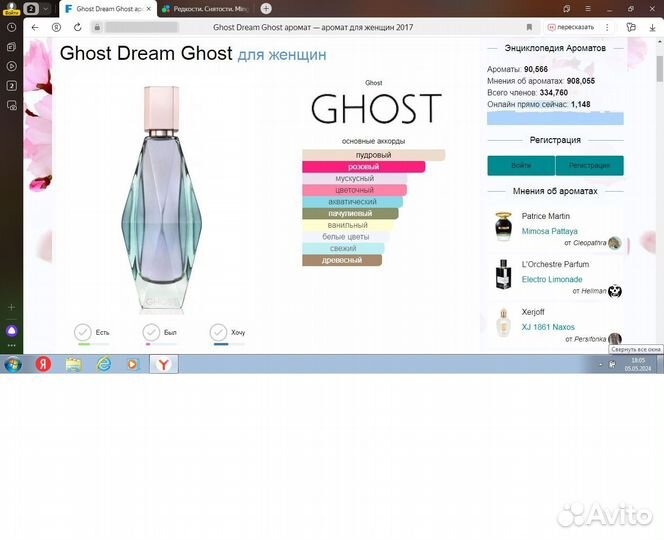Open the Electro Limonade link
This screenshot has height=540, width=664.
(x=552, y=280)
